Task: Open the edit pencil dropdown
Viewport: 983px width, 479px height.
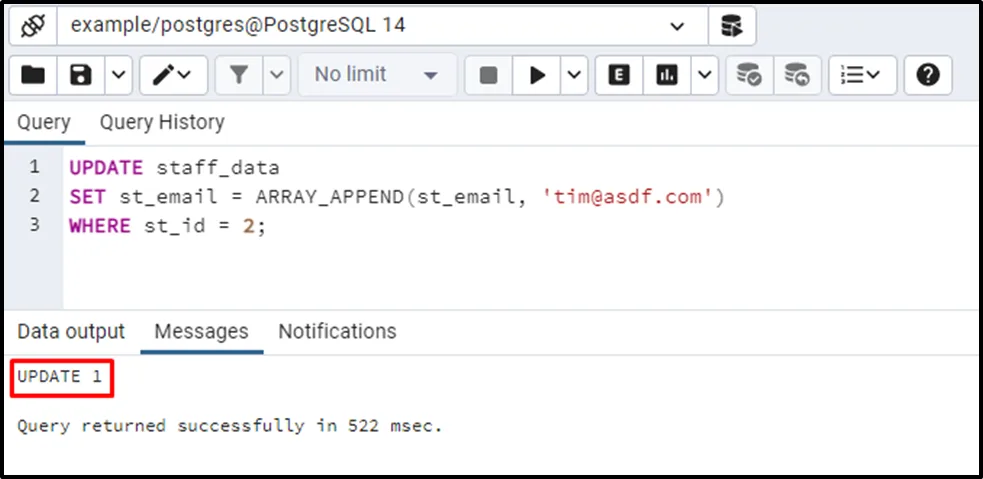Action: click(173, 75)
